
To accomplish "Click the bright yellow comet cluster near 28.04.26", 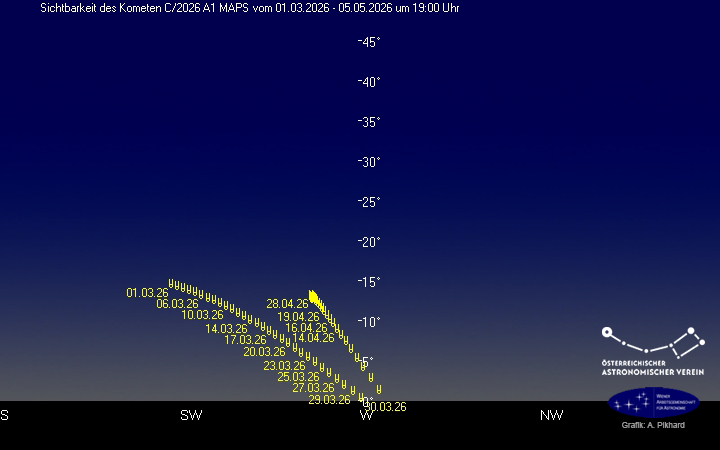I will (316, 298).
